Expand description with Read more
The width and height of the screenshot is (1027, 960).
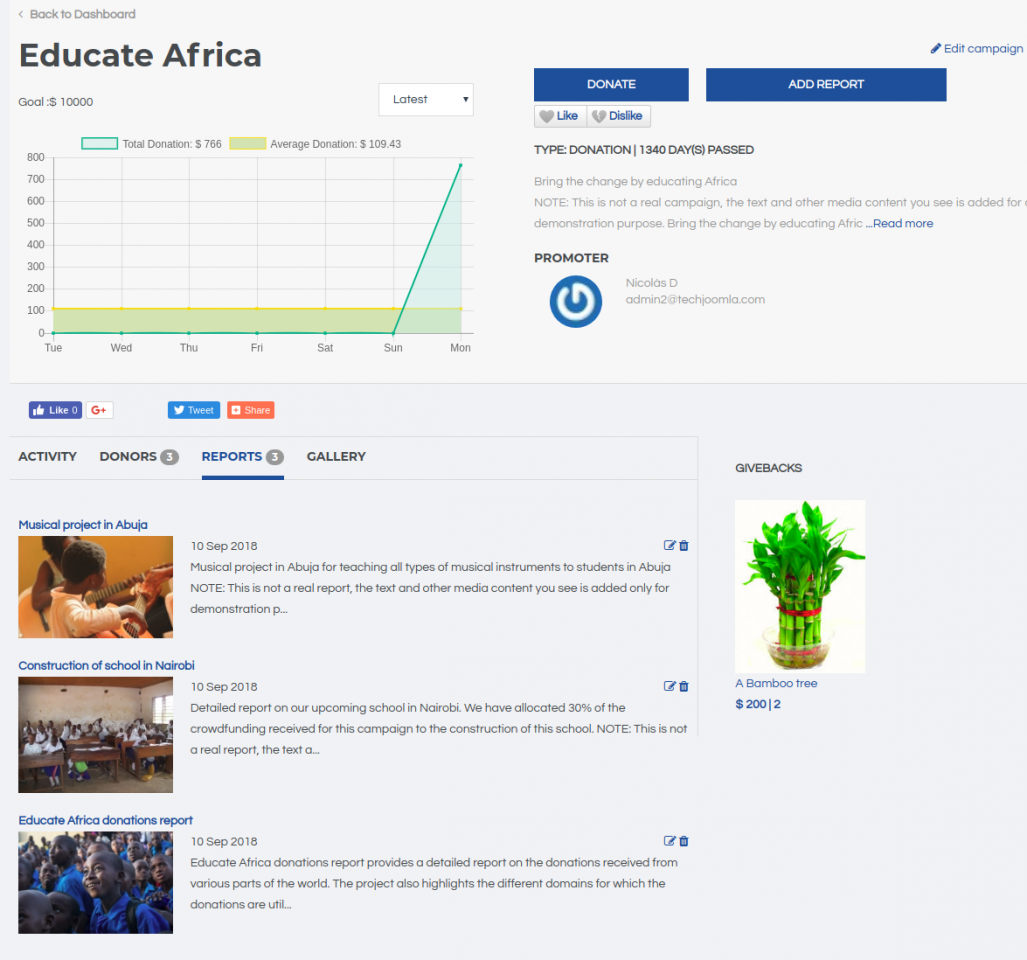point(900,224)
